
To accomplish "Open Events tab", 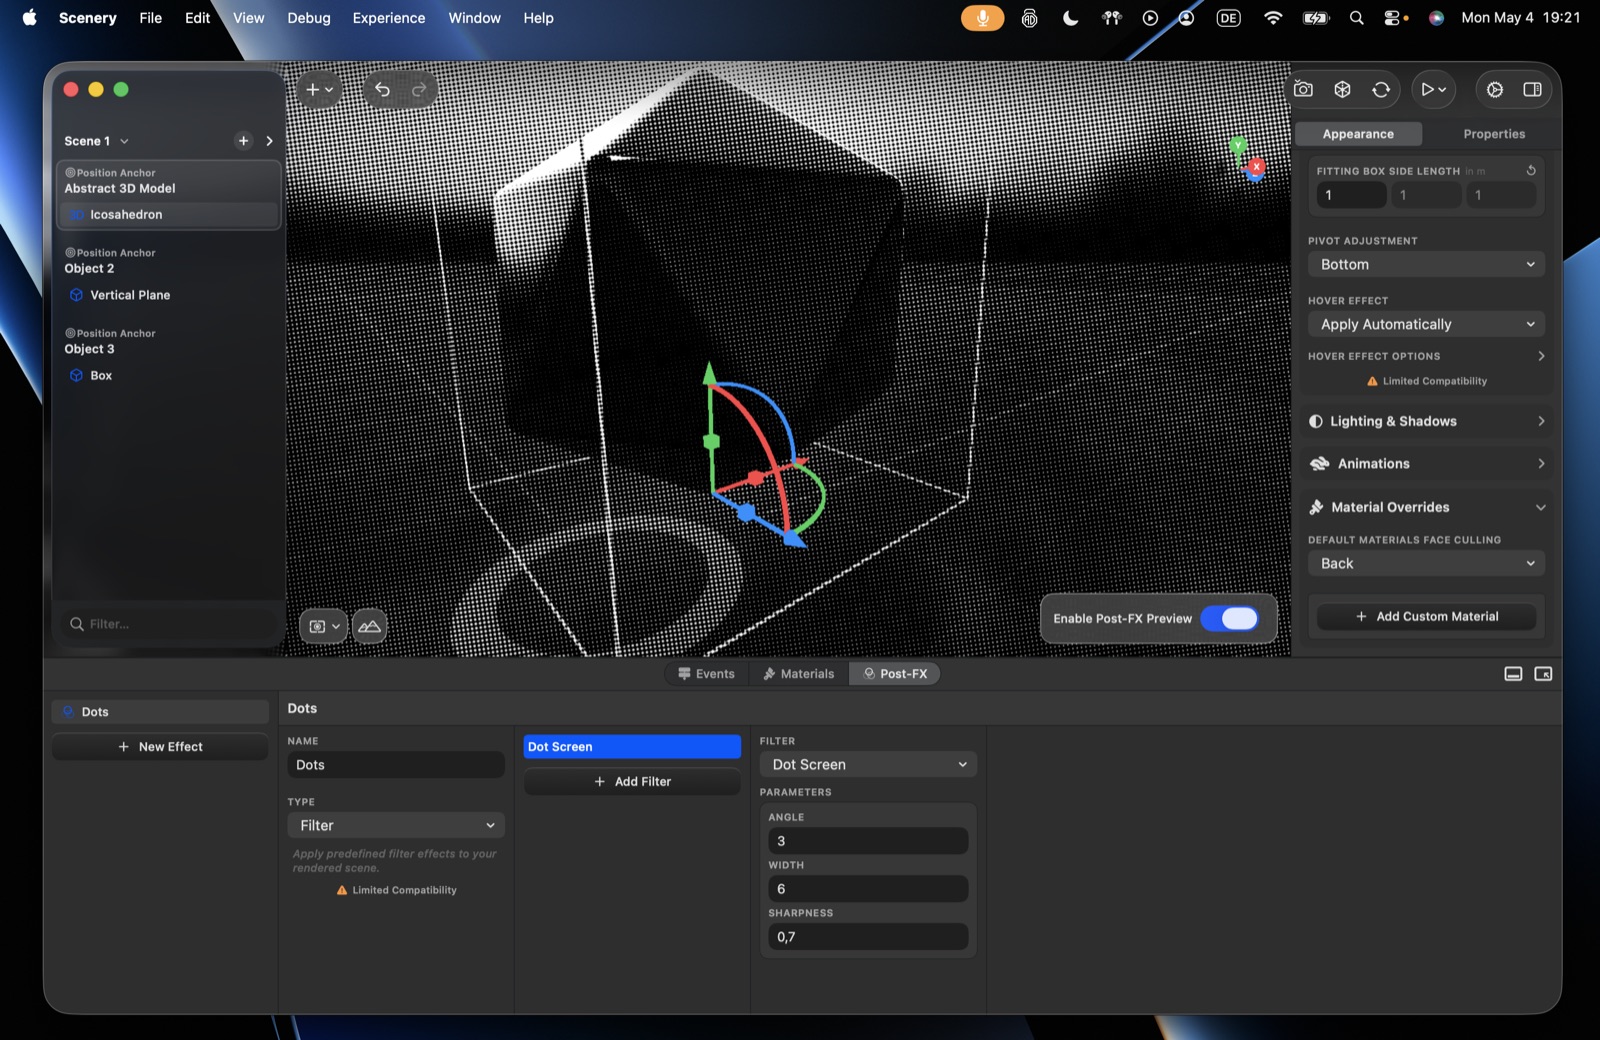I will pos(706,674).
